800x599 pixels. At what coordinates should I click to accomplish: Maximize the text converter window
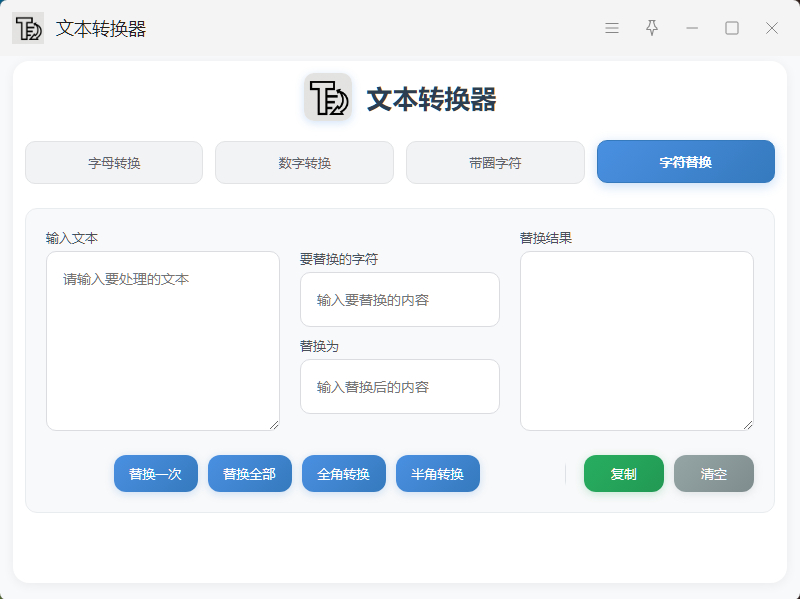click(x=732, y=28)
